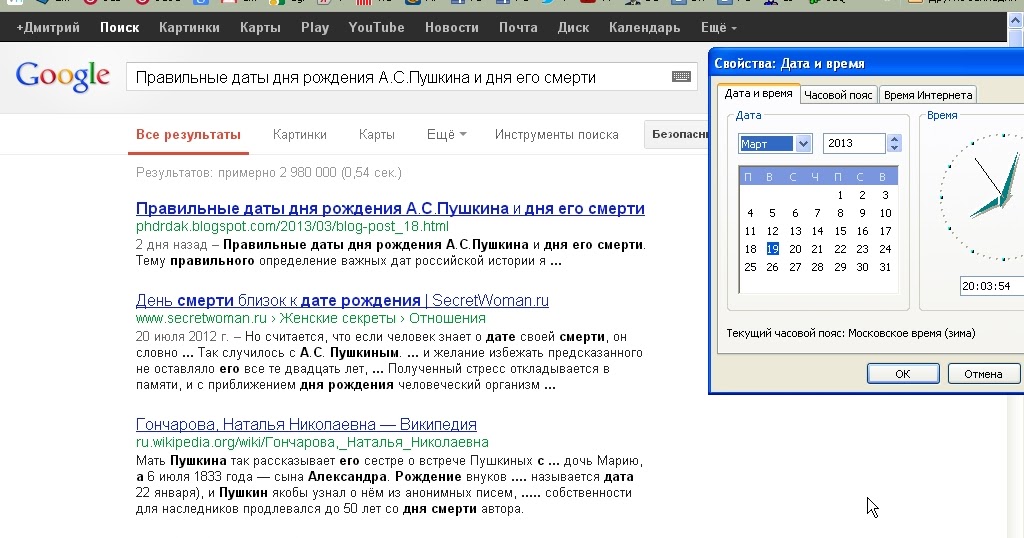Image resolution: width=1024 pixels, height=538 pixels.
Task: Open Картинки in the black Google bar
Action: point(189,27)
